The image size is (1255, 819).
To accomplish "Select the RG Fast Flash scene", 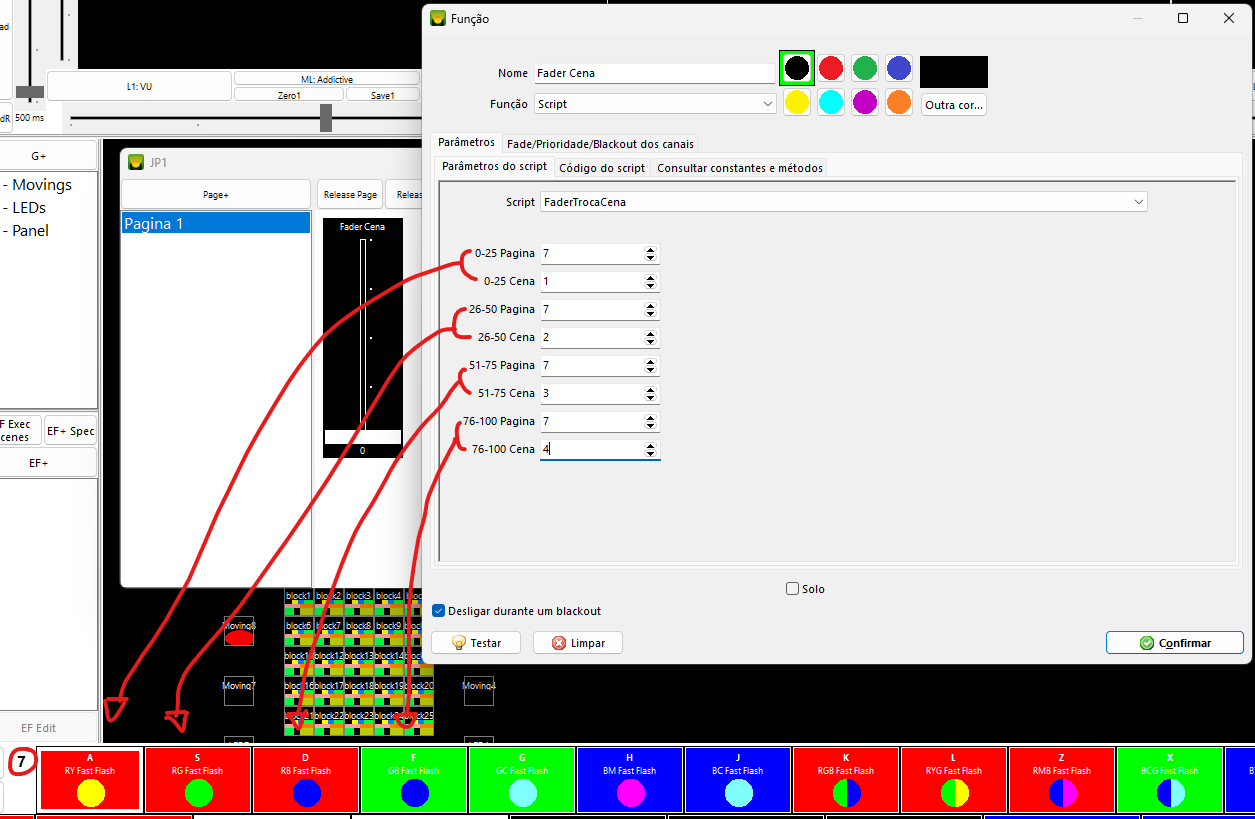I will point(197,779).
